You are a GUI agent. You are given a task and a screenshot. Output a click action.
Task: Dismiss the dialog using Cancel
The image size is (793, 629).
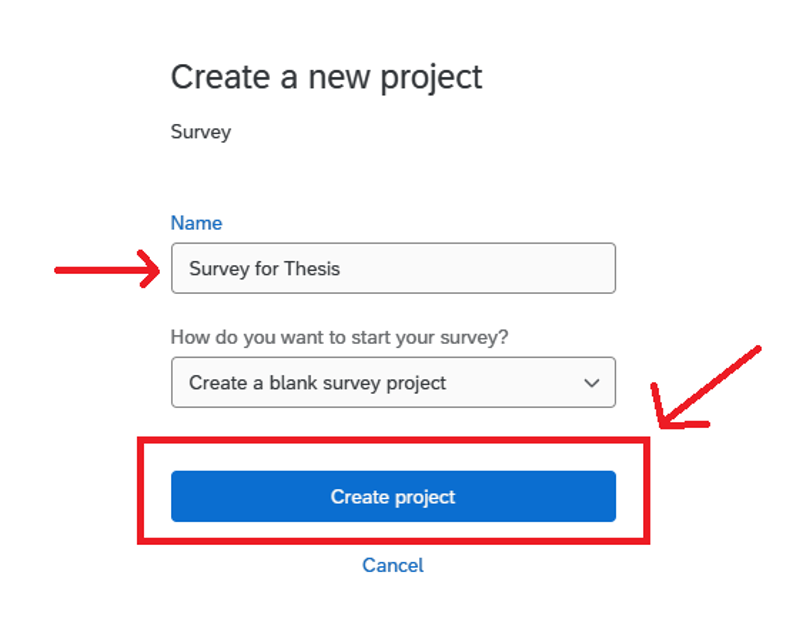click(392, 565)
